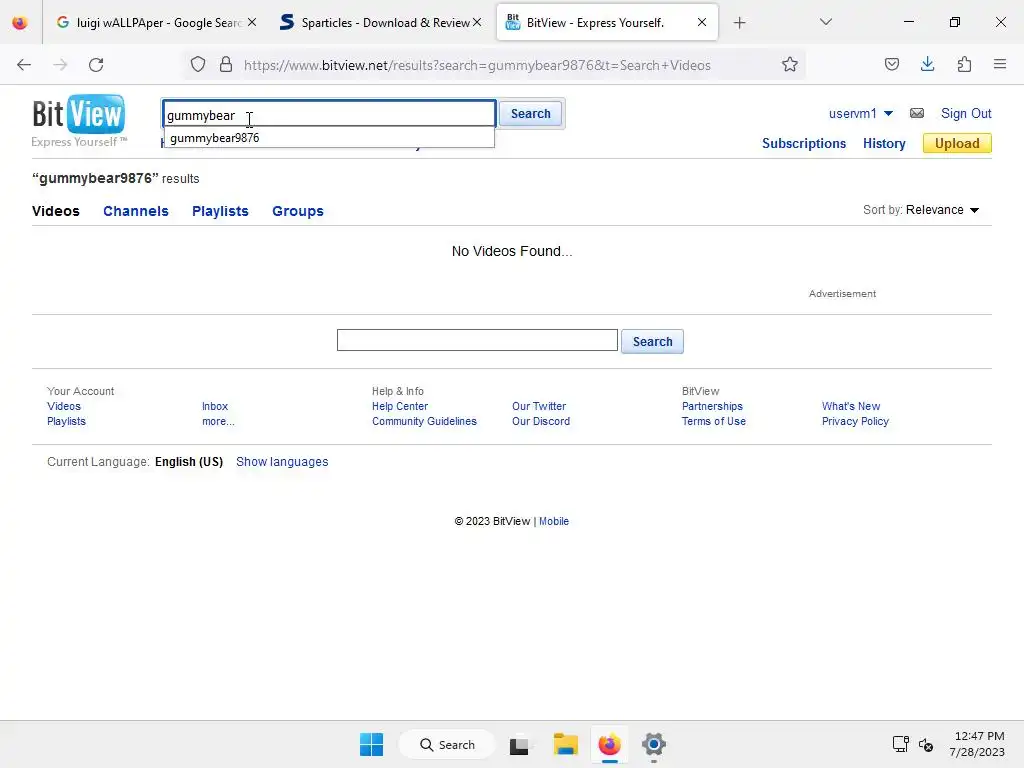Viewport: 1024px width, 768px height.
Task: Click the empty lower search field
Action: pyautogui.click(x=477, y=340)
